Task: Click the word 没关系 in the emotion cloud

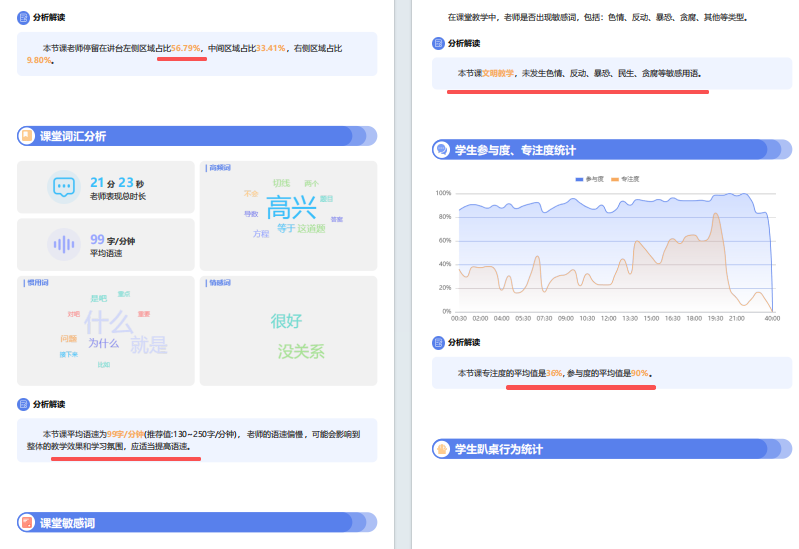Action: click(x=301, y=352)
